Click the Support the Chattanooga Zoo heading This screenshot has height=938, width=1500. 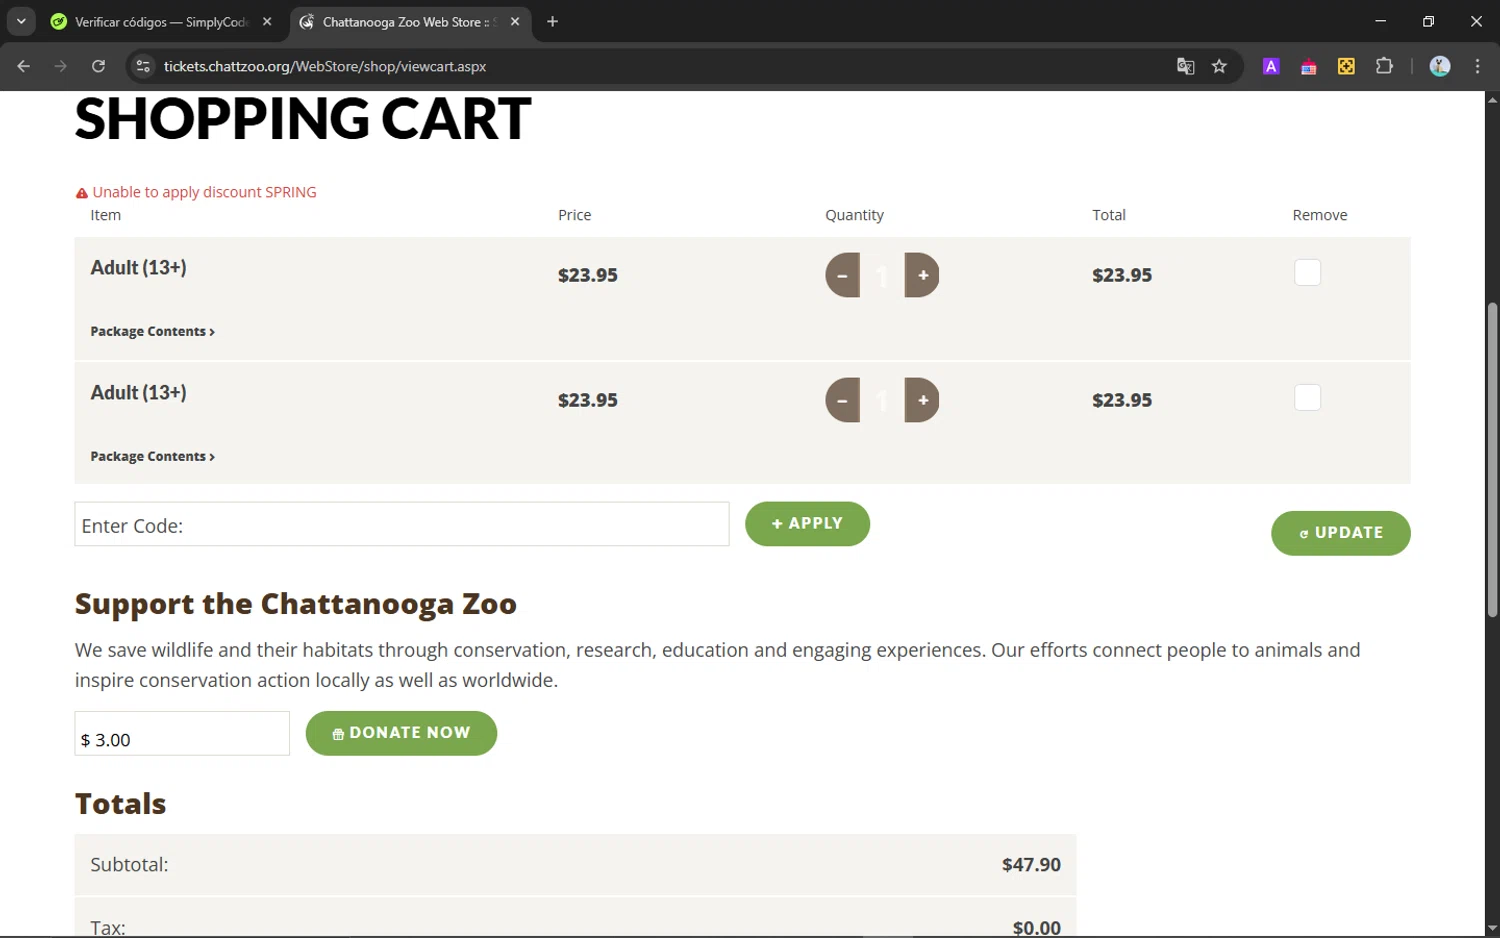296,604
